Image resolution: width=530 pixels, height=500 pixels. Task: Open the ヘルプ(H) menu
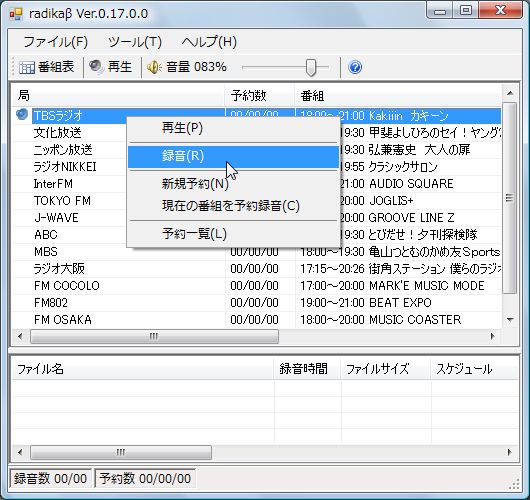click(209, 42)
